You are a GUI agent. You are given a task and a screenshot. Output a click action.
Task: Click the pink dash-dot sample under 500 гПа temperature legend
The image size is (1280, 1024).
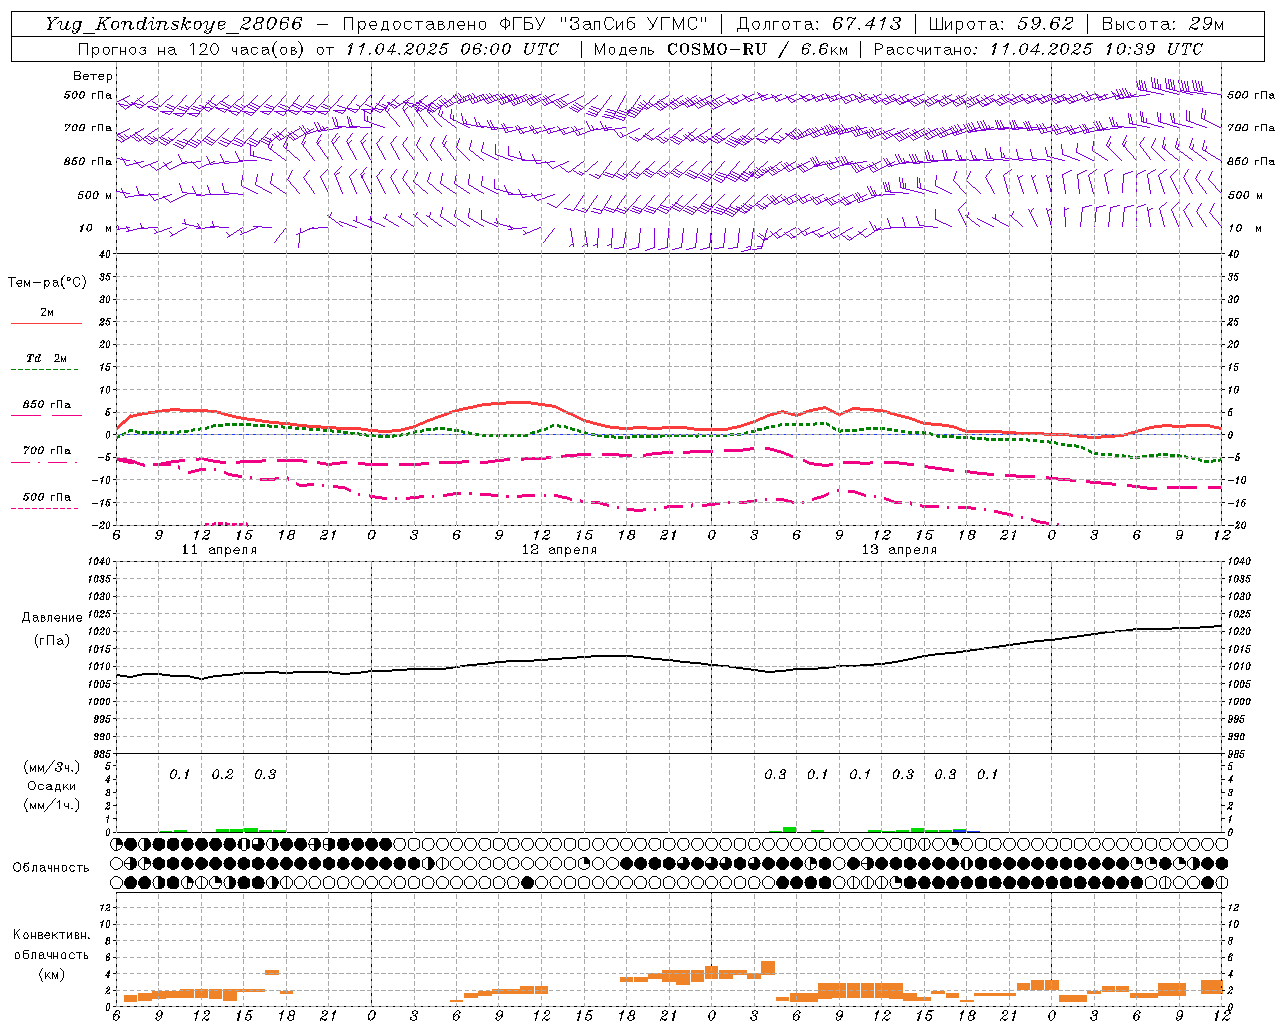point(45,509)
